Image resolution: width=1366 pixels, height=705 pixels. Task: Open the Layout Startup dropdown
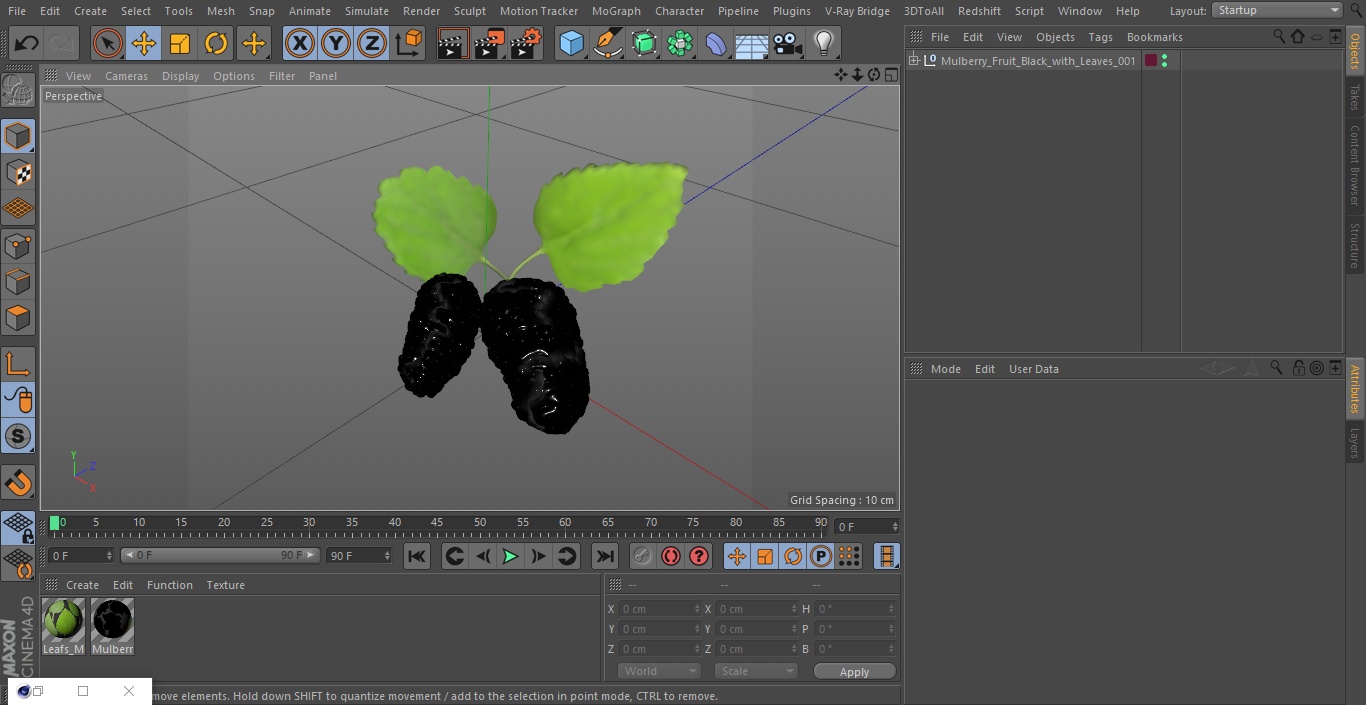1278,10
